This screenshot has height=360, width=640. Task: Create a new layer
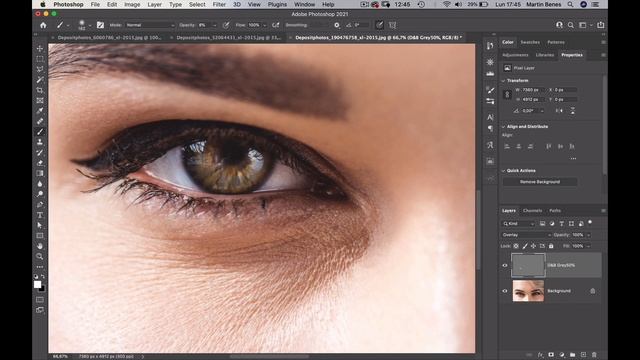[x=583, y=355]
